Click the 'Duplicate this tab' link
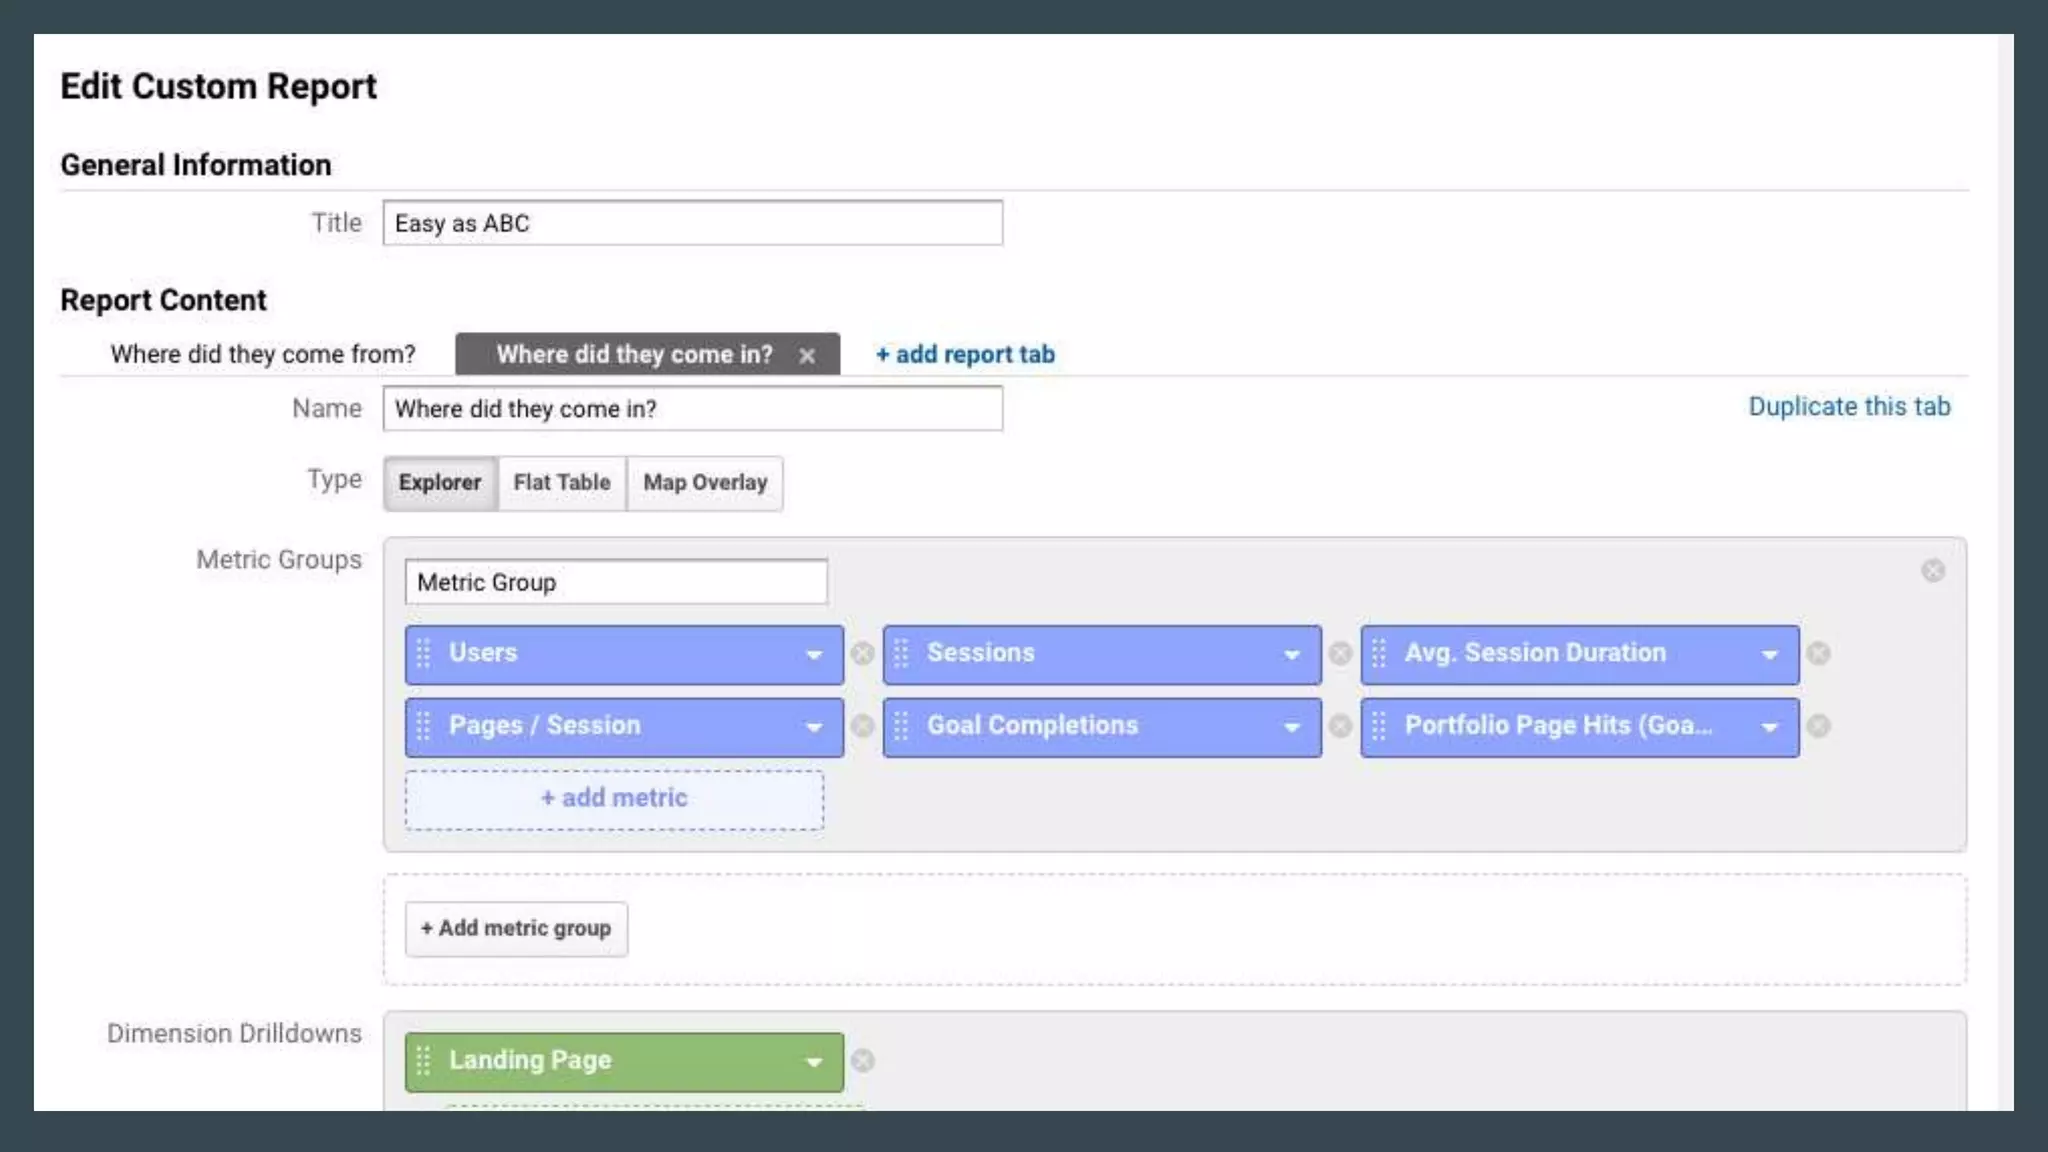The width and height of the screenshot is (2048, 1152). point(1849,407)
